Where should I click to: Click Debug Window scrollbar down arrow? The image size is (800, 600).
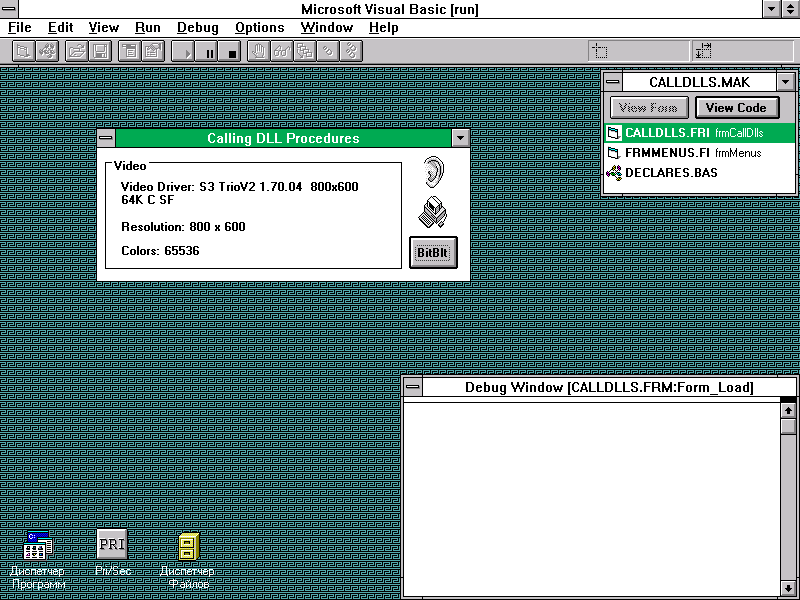point(788,588)
